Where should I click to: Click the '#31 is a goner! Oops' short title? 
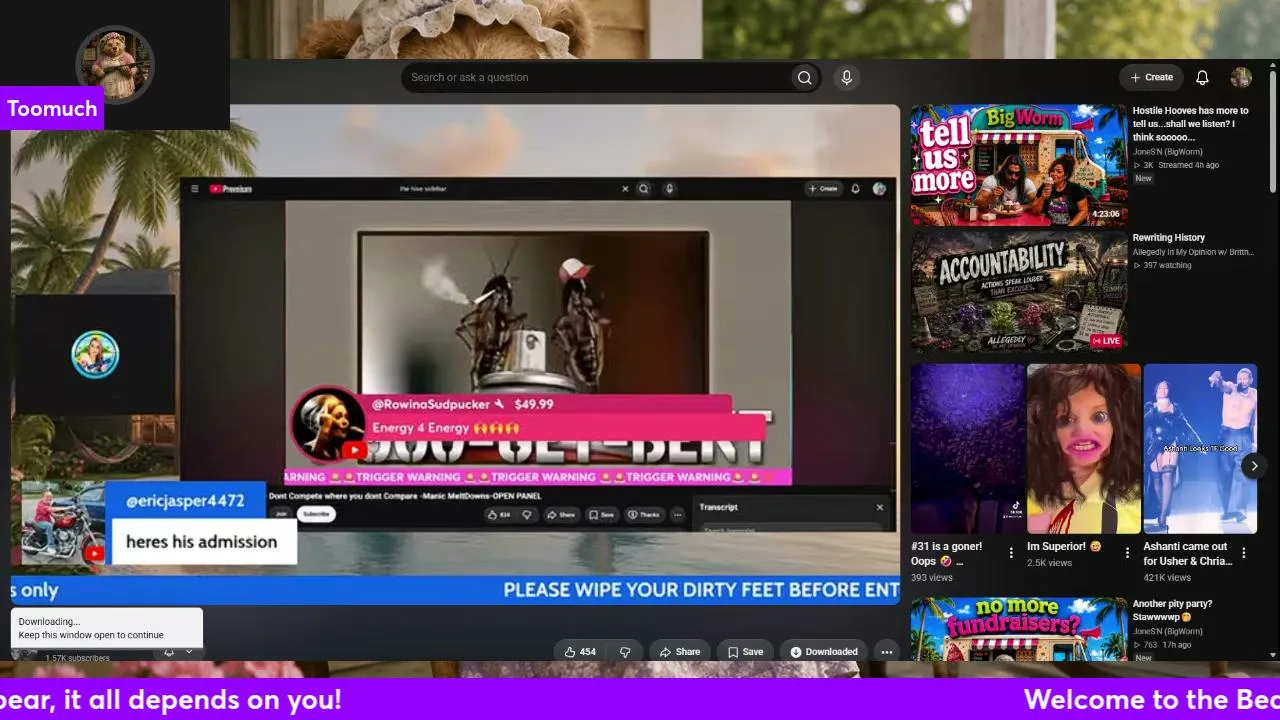(948, 554)
